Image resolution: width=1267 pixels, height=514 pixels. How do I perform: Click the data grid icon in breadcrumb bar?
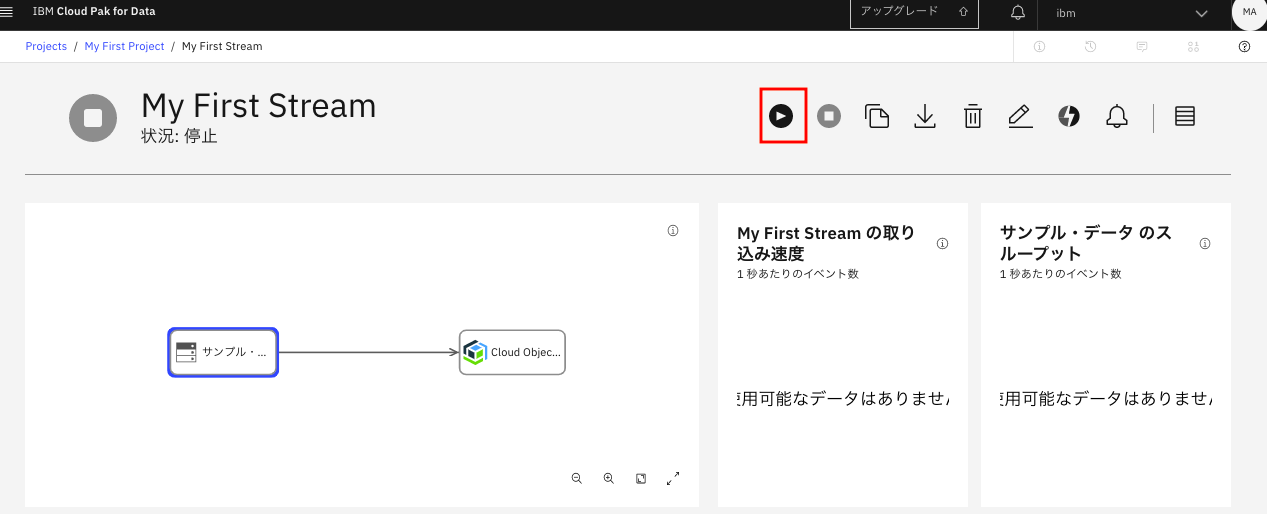tap(1193, 46)
